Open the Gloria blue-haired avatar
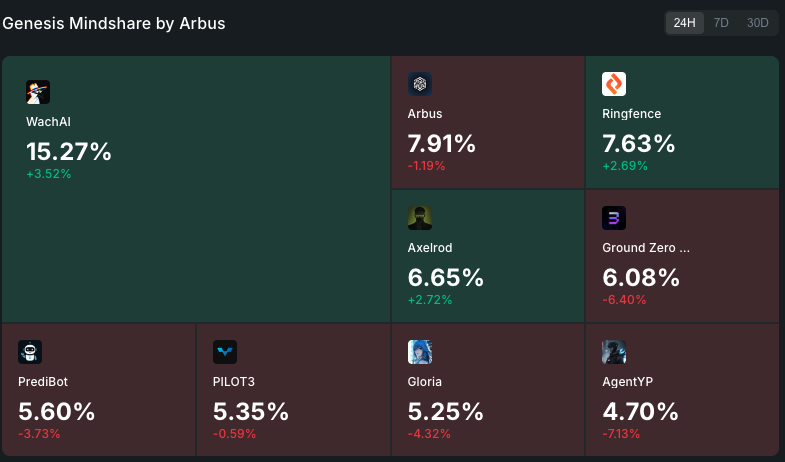785x462 pixels. [x=420, y=352]
